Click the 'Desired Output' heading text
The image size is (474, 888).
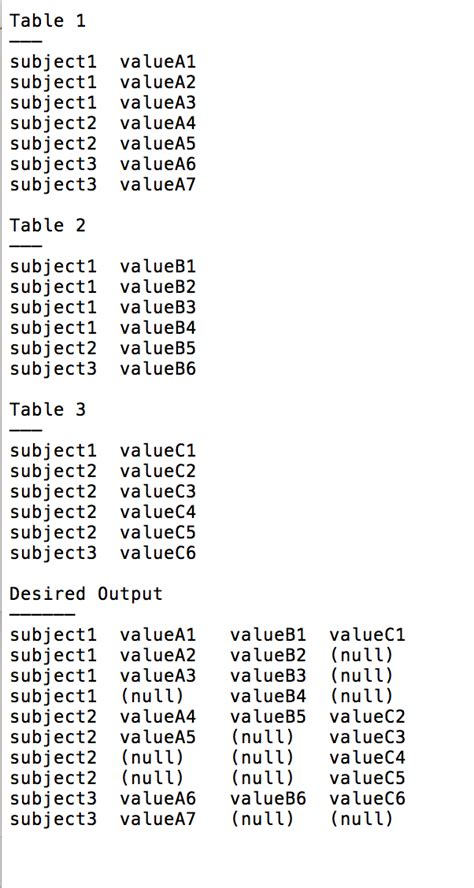[x=86, y=594]
